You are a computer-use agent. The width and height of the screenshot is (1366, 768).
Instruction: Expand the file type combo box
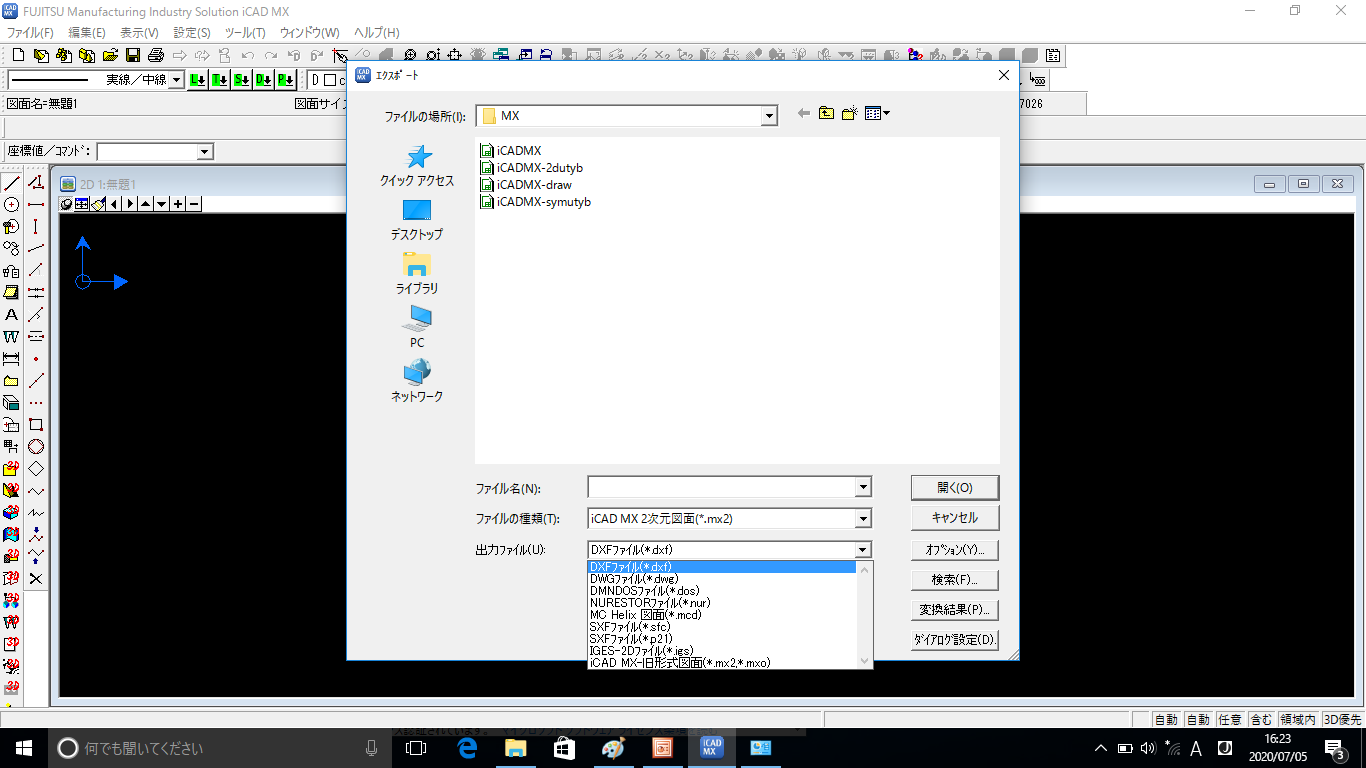pyautogui.click(x=863, y=518)
